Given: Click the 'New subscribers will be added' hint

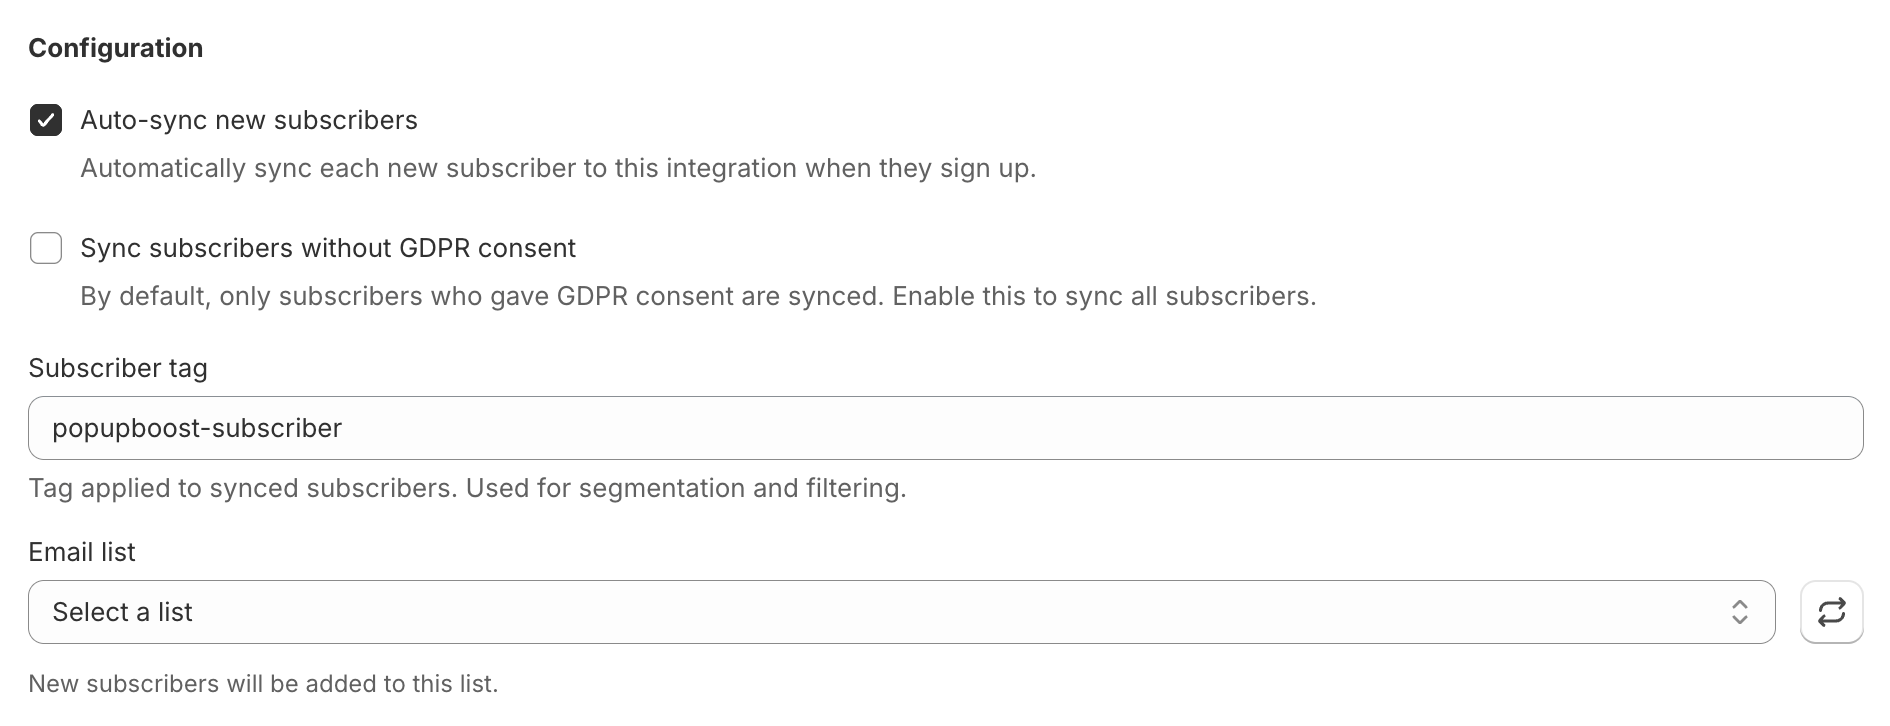Looking at the screenshot, I should click(263, 684).
